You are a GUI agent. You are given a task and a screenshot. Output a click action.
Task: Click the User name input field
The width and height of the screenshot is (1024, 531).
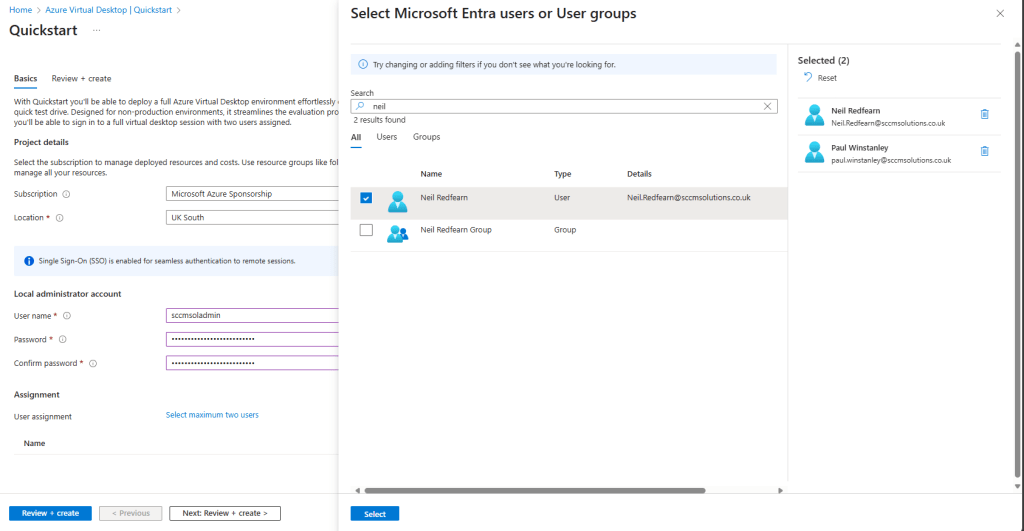pyautogui.click(x=252, y=316)
